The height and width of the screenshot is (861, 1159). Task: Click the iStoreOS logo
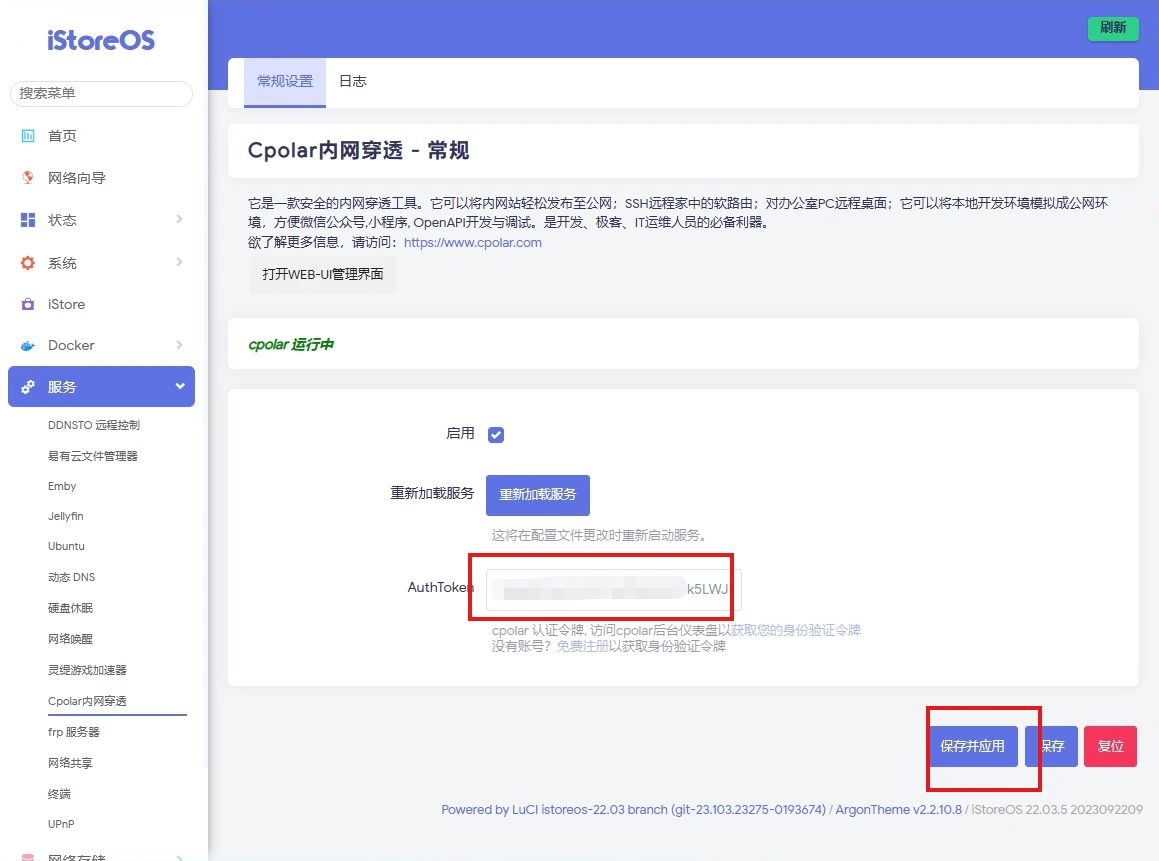pyautogui.click(x=101, y=40)
